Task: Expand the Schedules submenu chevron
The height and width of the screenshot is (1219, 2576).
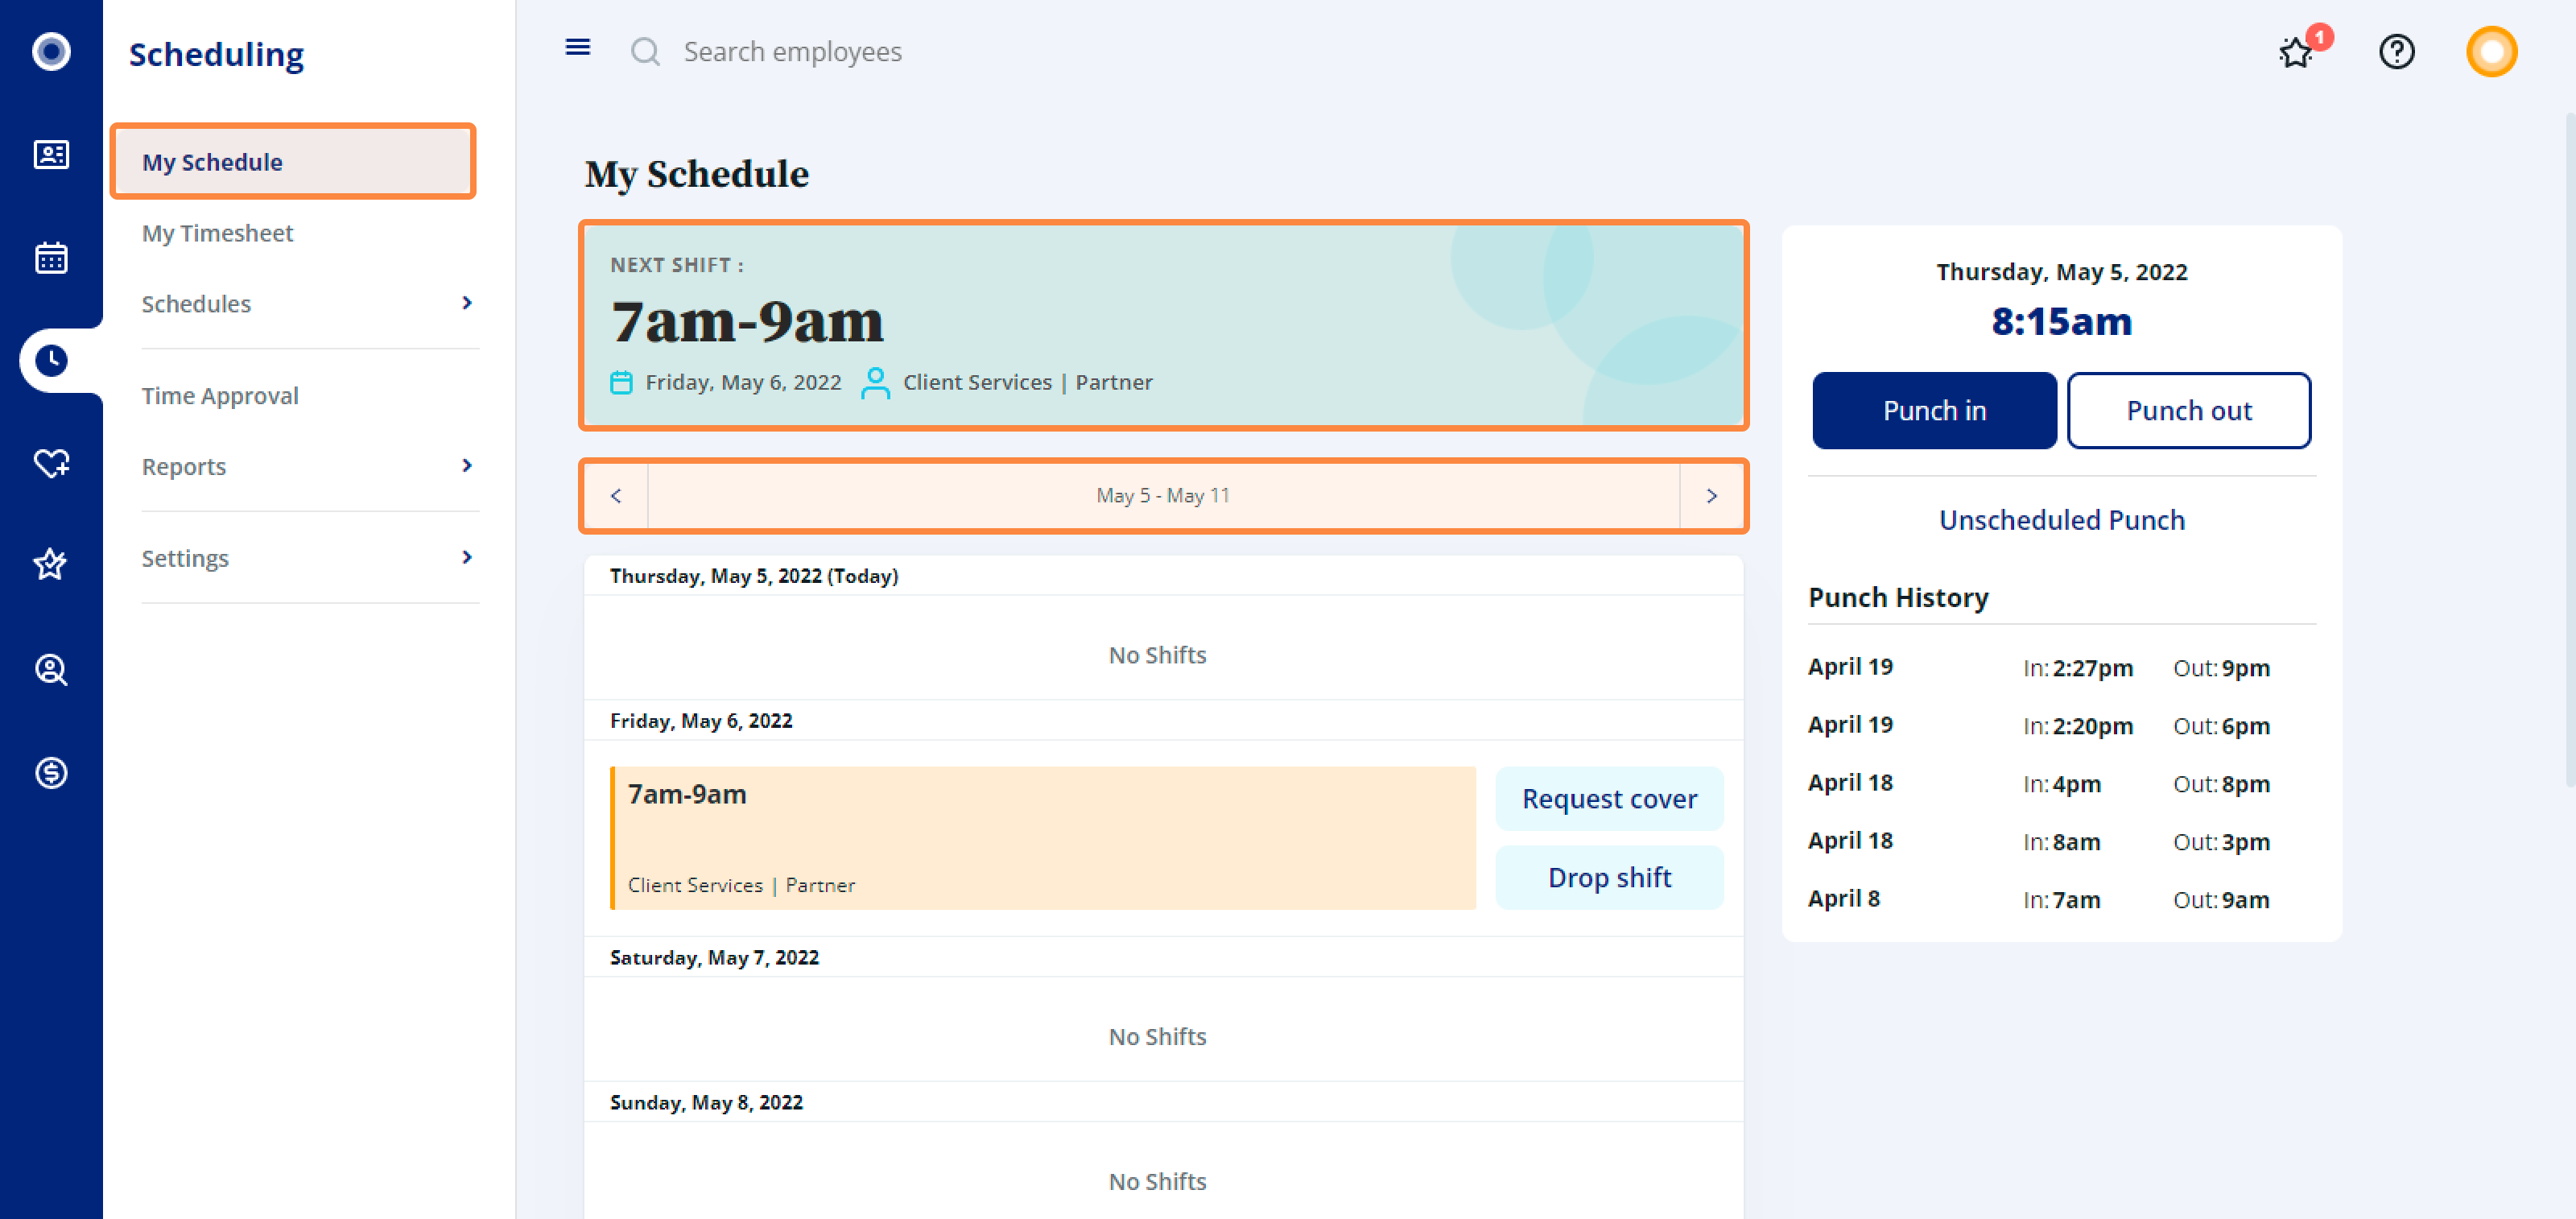Action: click(466, 303)
